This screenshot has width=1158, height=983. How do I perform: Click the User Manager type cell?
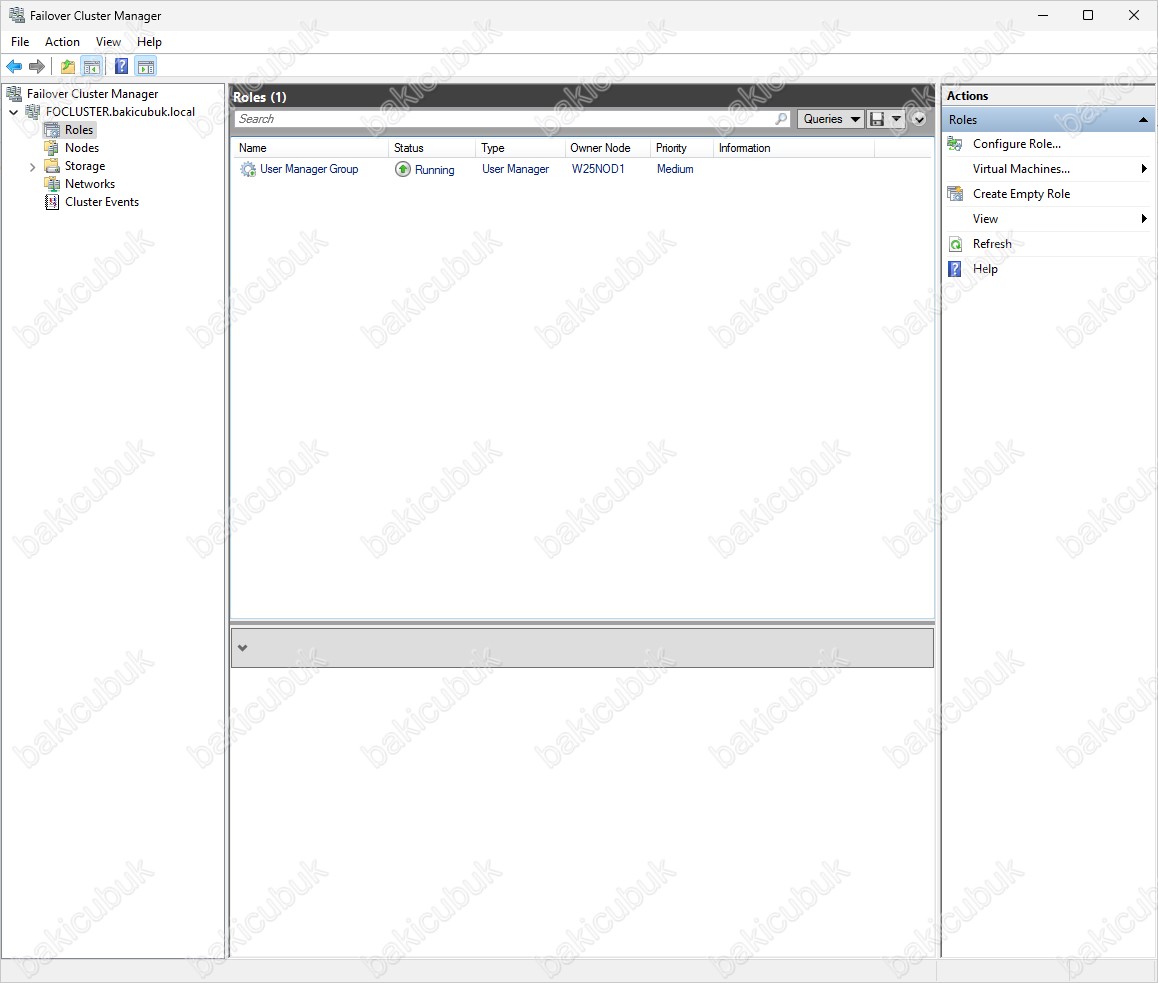point(515,169)
